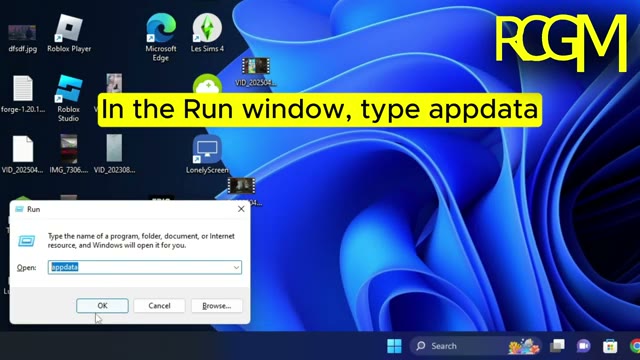This screenshot has height=360, width=640.
Task: Select the green cloud icon below Les Sims 4
Action: tap(207, 84)
